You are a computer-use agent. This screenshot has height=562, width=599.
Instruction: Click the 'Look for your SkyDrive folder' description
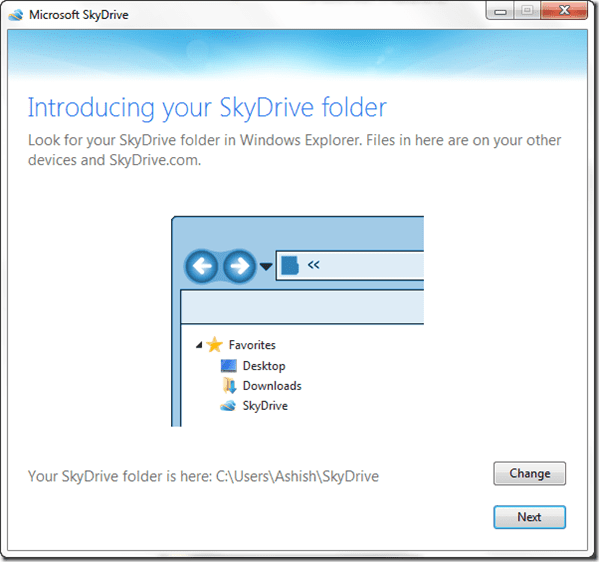click(295, 150)
